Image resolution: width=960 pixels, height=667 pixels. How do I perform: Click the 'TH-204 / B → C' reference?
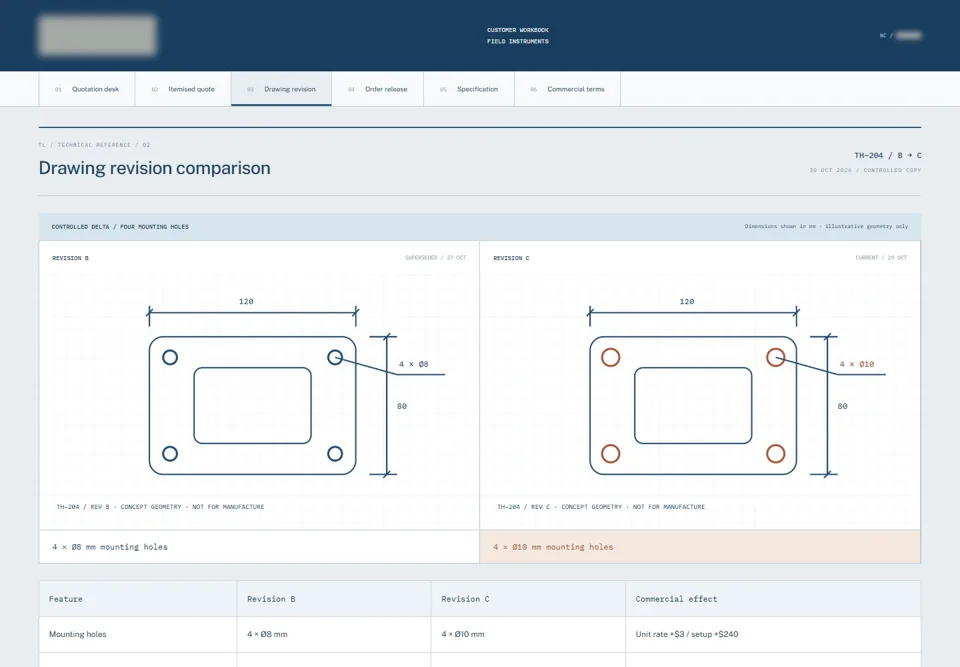(x=888, y=156)
